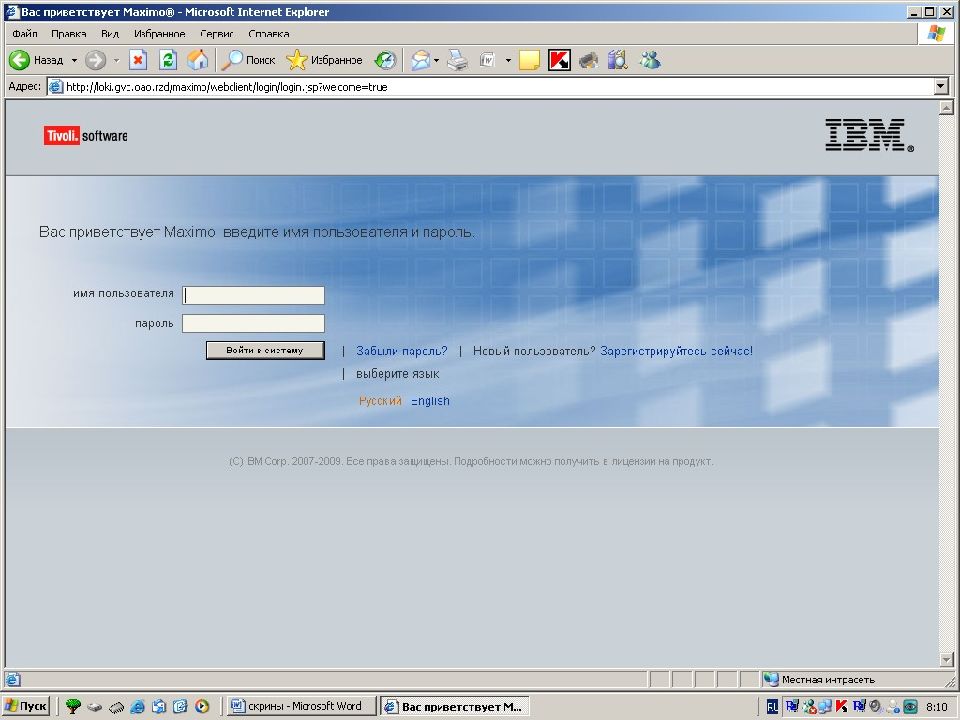The height and width of the screenshot is (720, 960).
Task: Click Вас приветствует M... taskbar button
Action: tap(454, 707)
